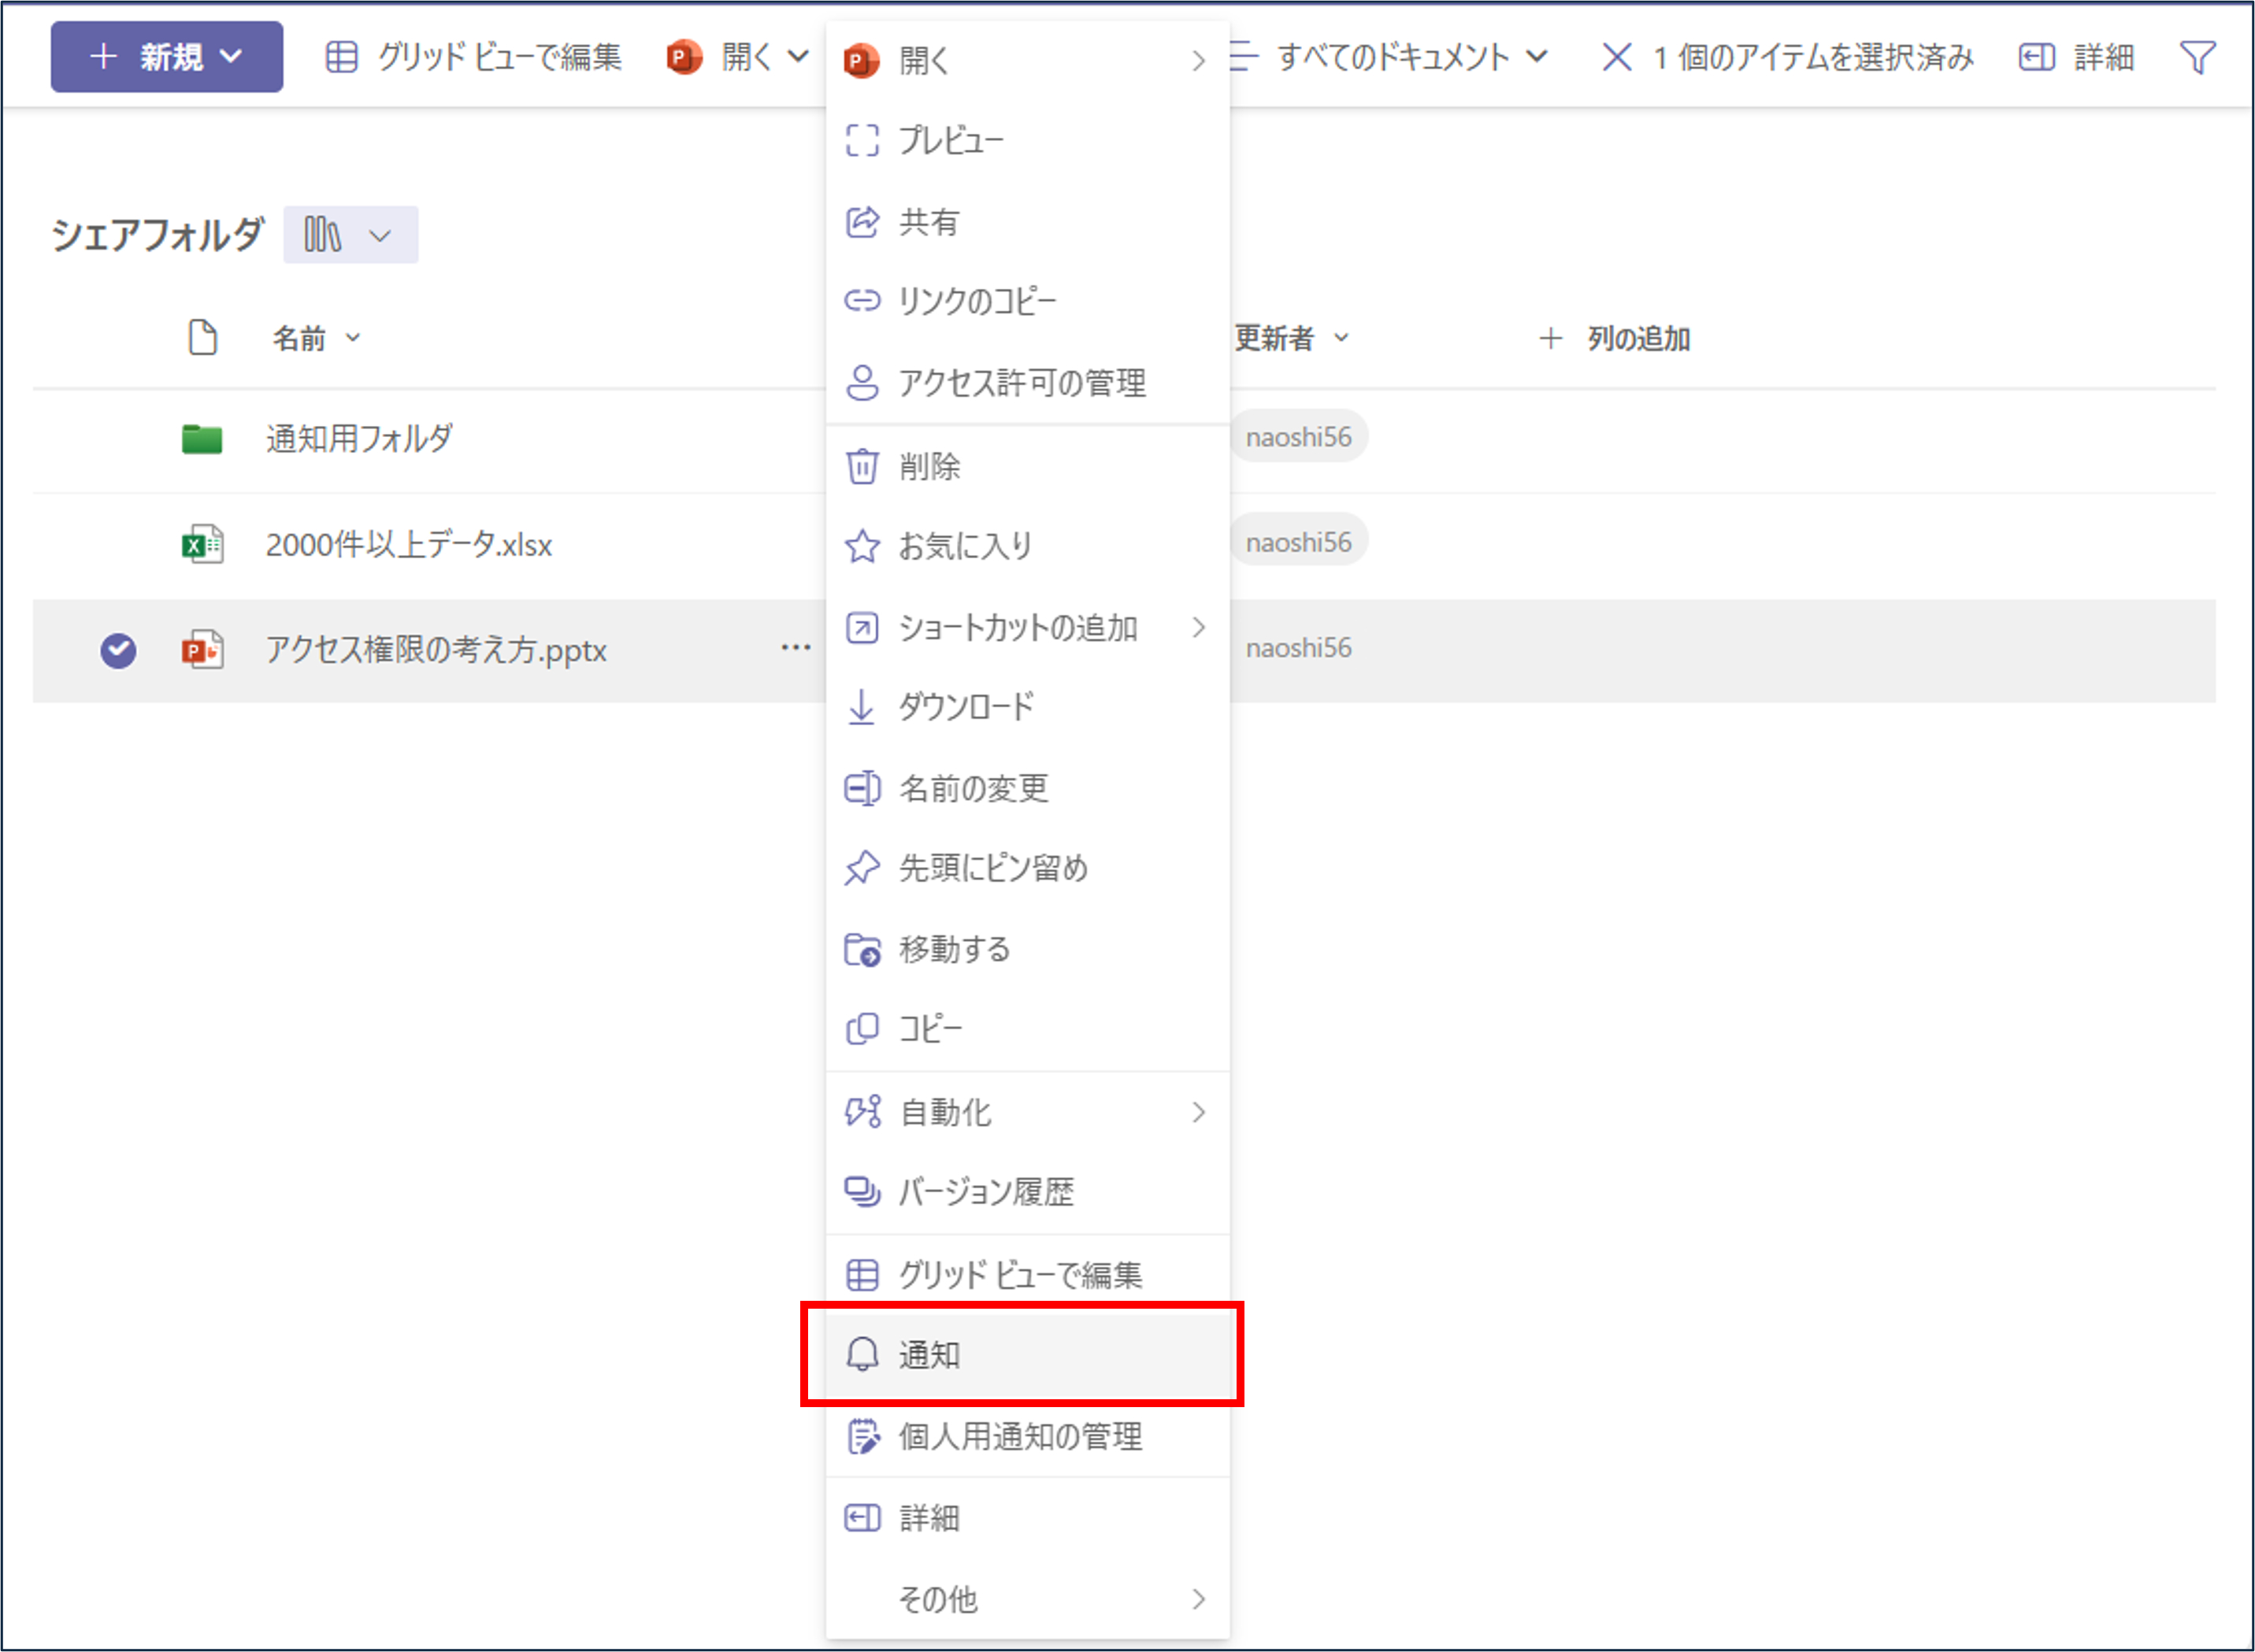Expand the 開く submenu arrow in the context menu
This screenshot has height=1652, width=2255.
pos(1198,61)
